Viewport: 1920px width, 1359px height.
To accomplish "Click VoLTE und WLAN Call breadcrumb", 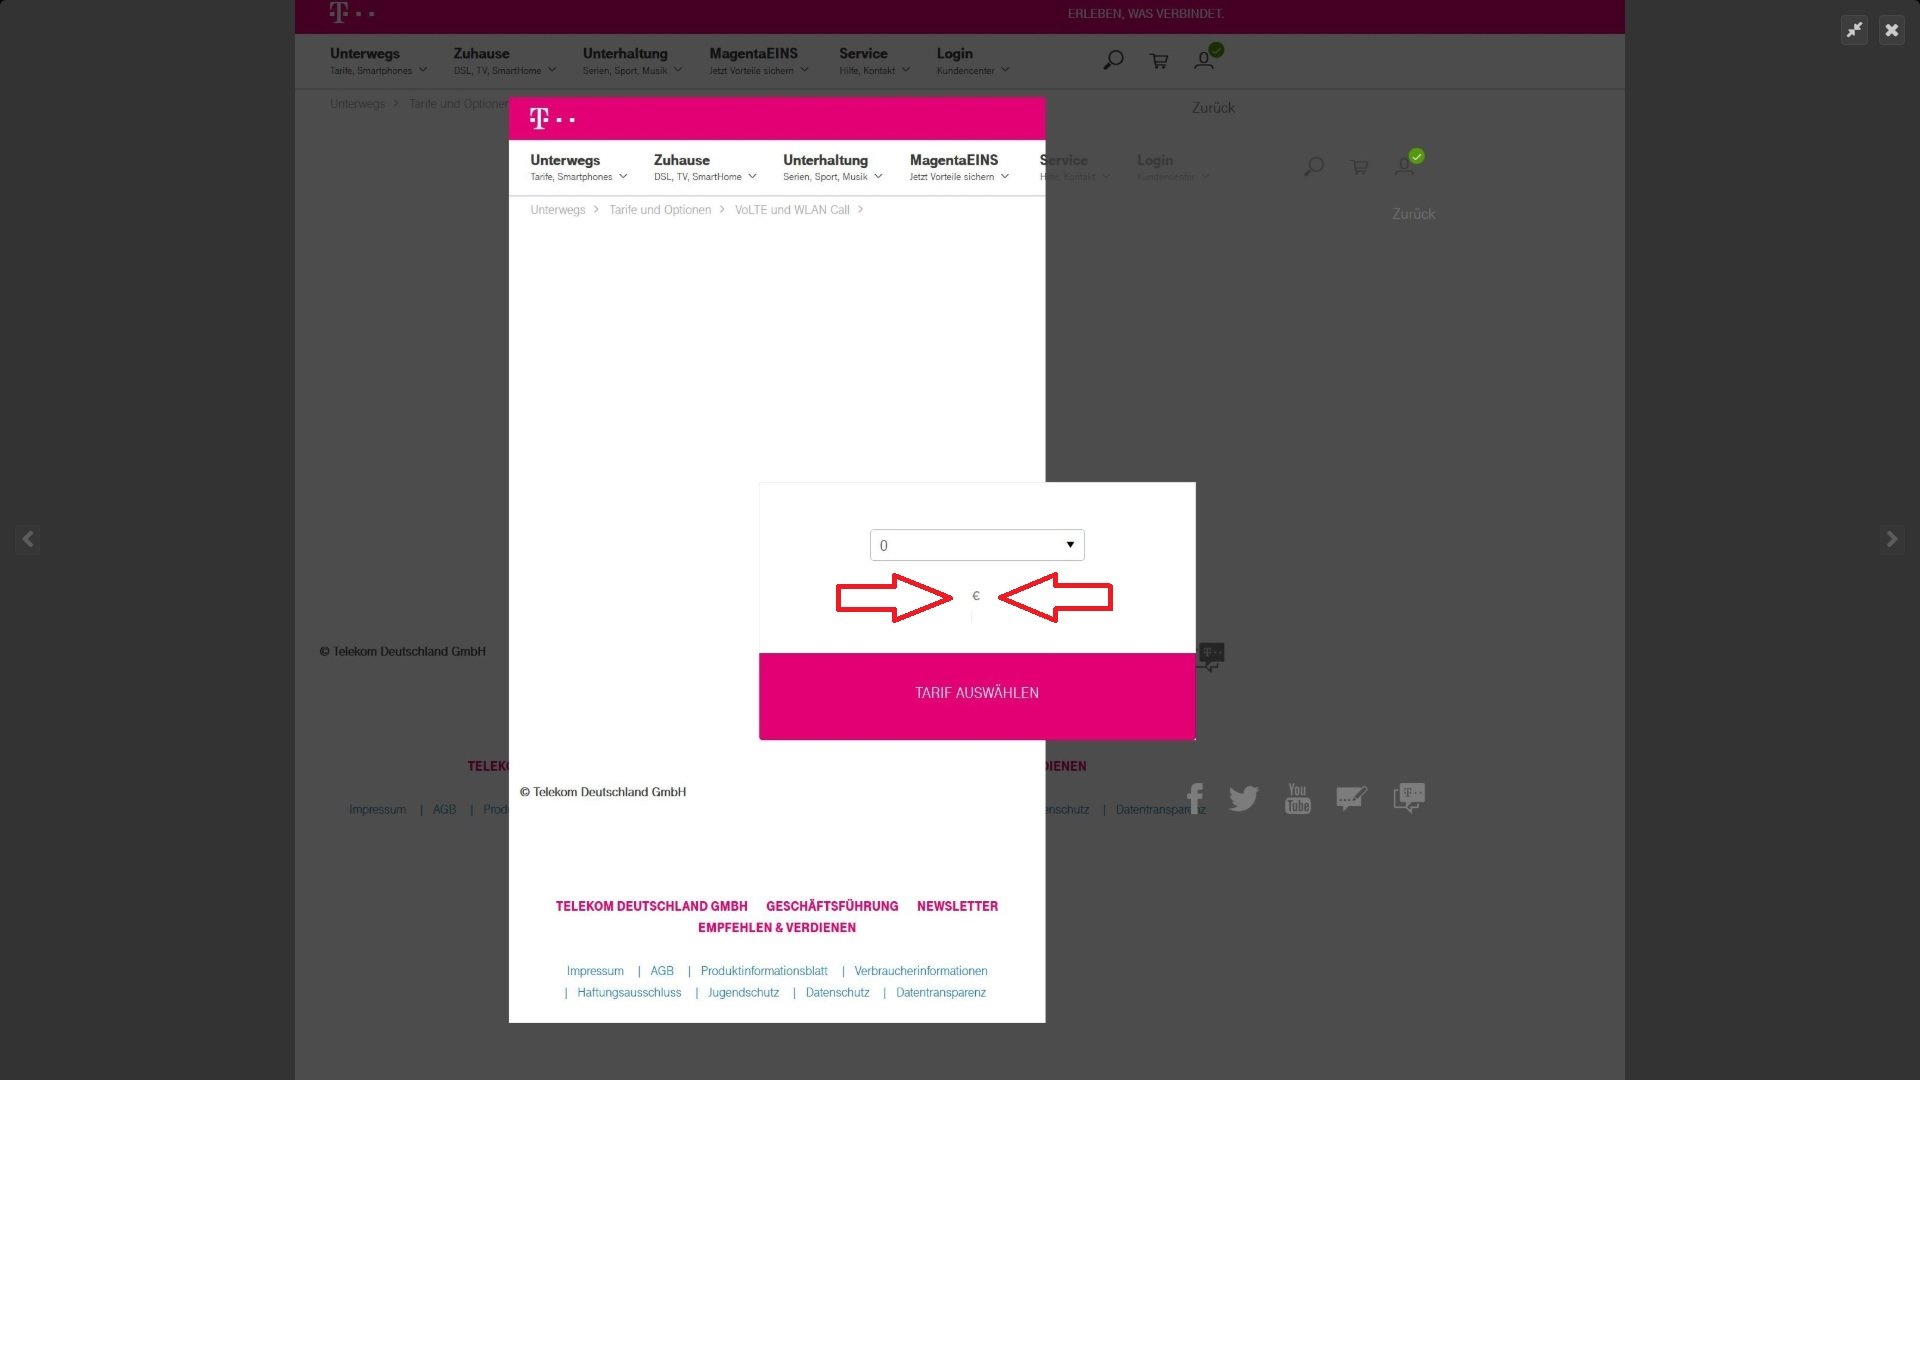I will [x=792, y=209].
